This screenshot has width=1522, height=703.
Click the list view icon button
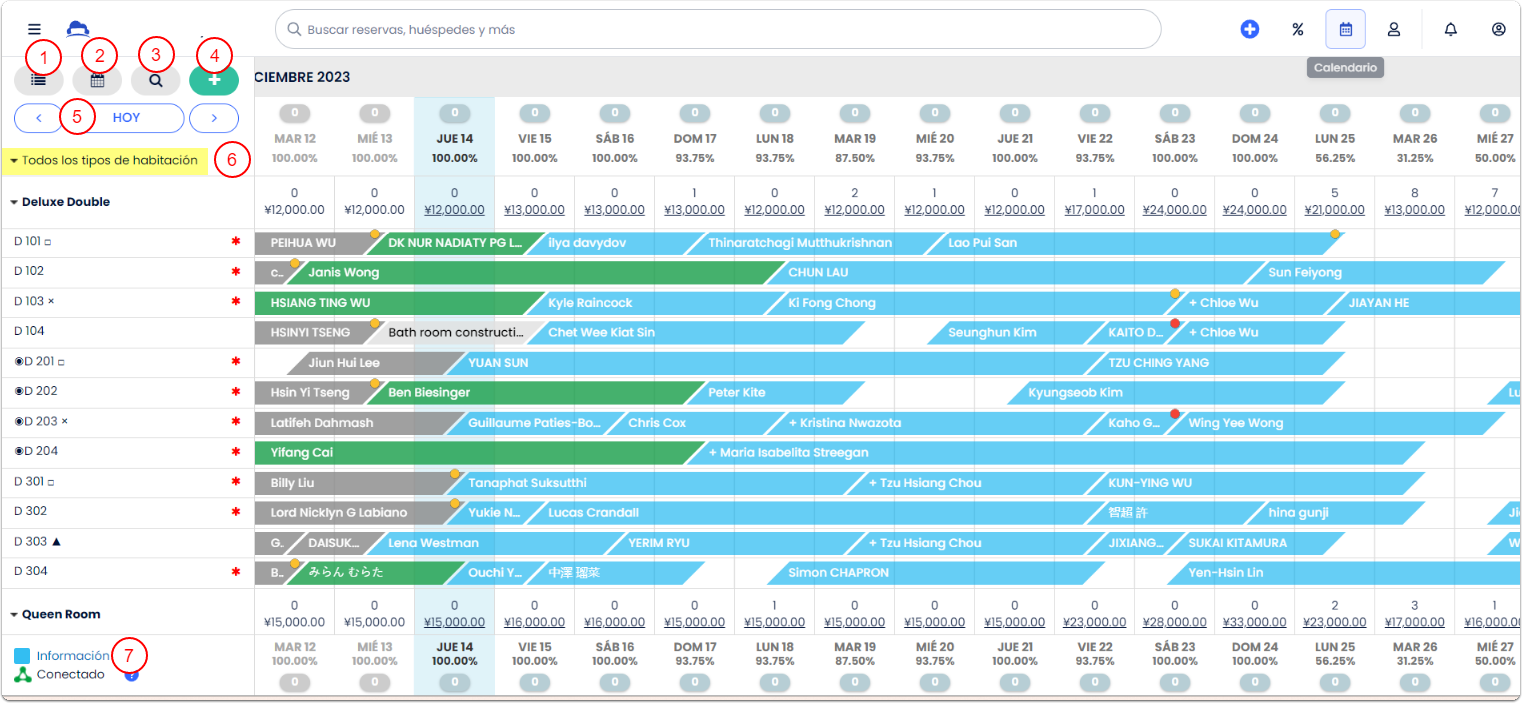coord(39,81)
